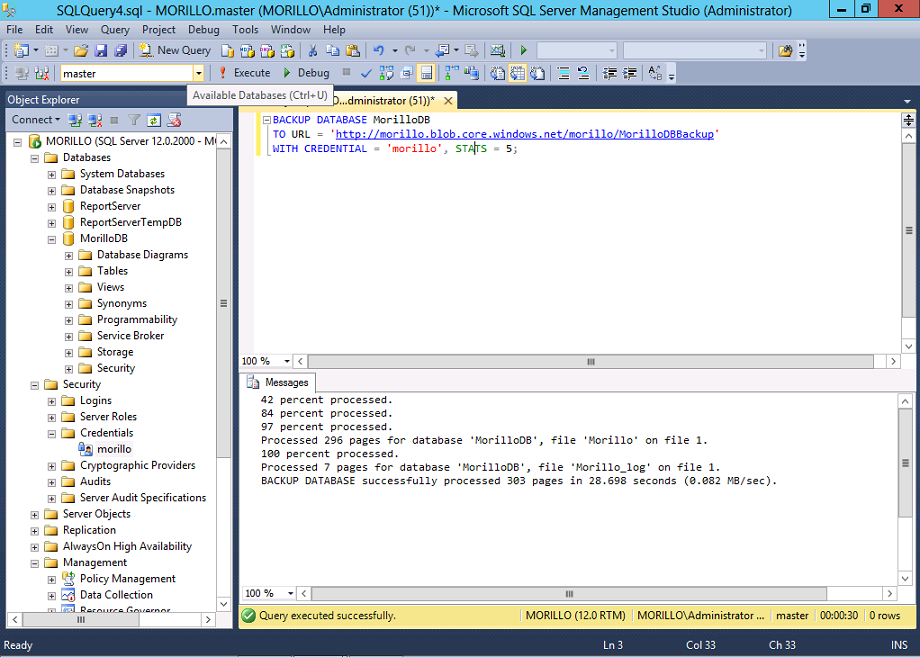Open the Window menu

pos(290,29)
